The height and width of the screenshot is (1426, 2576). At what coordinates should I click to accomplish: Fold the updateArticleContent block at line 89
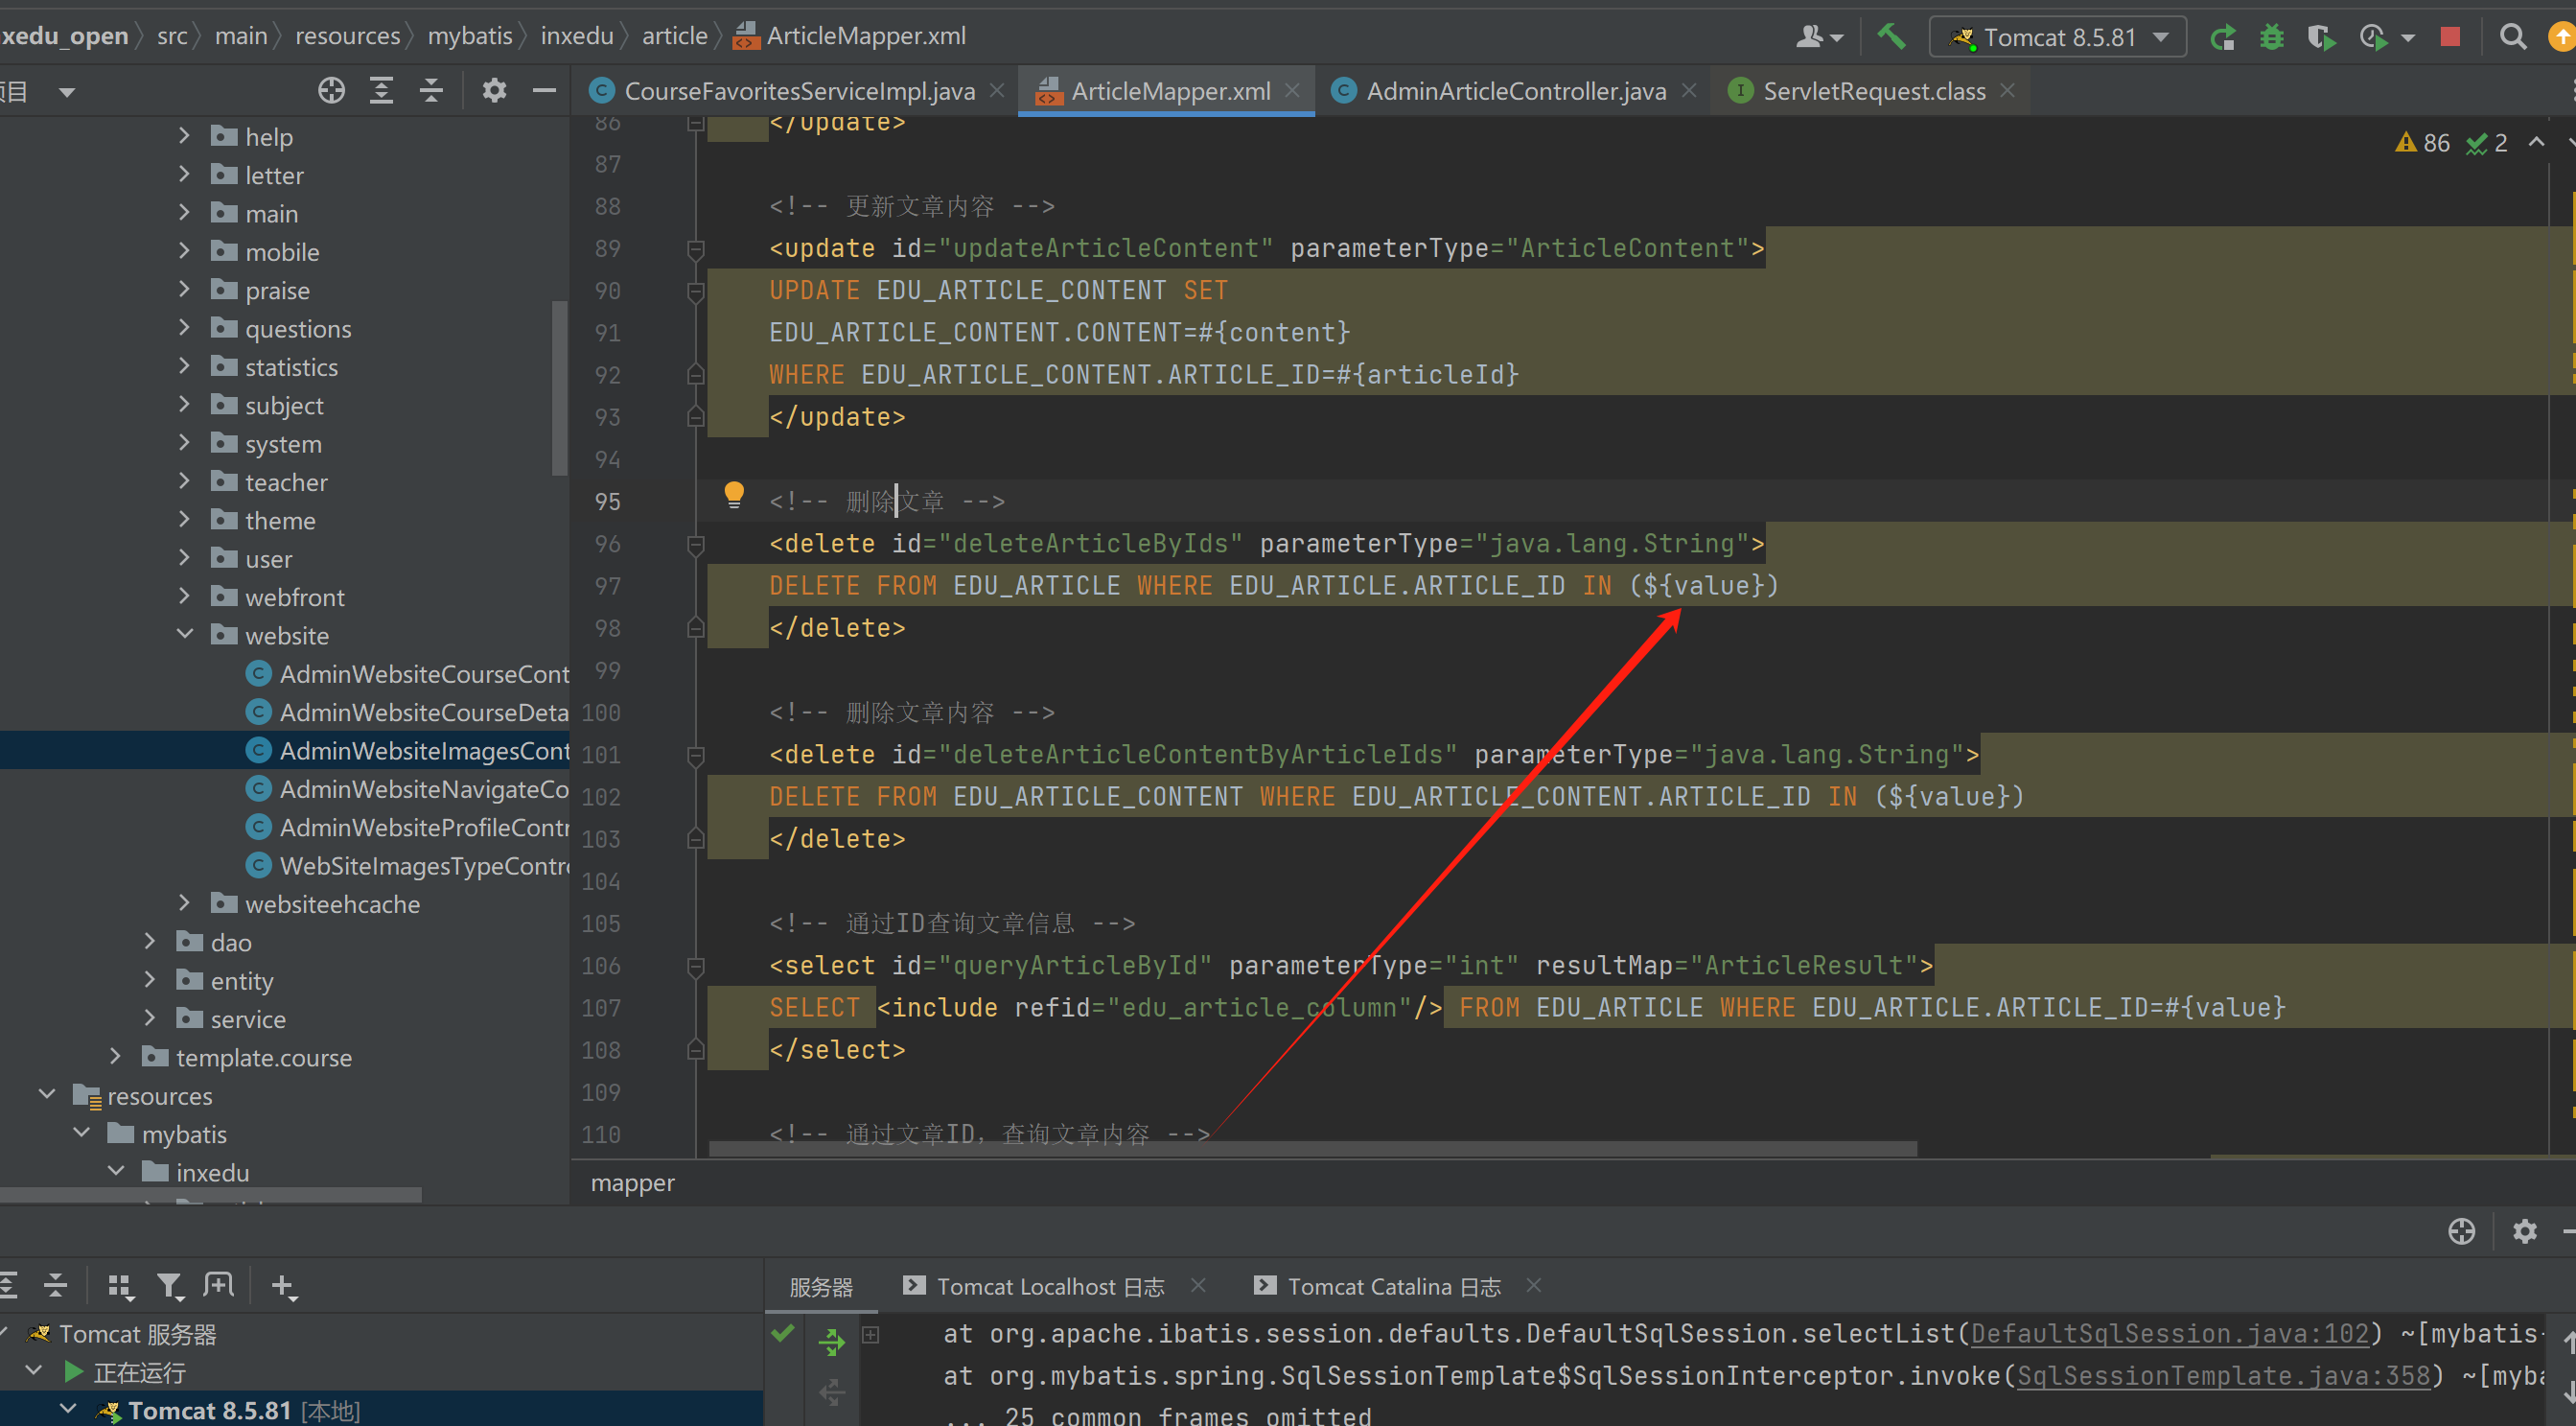pos(696,249)
